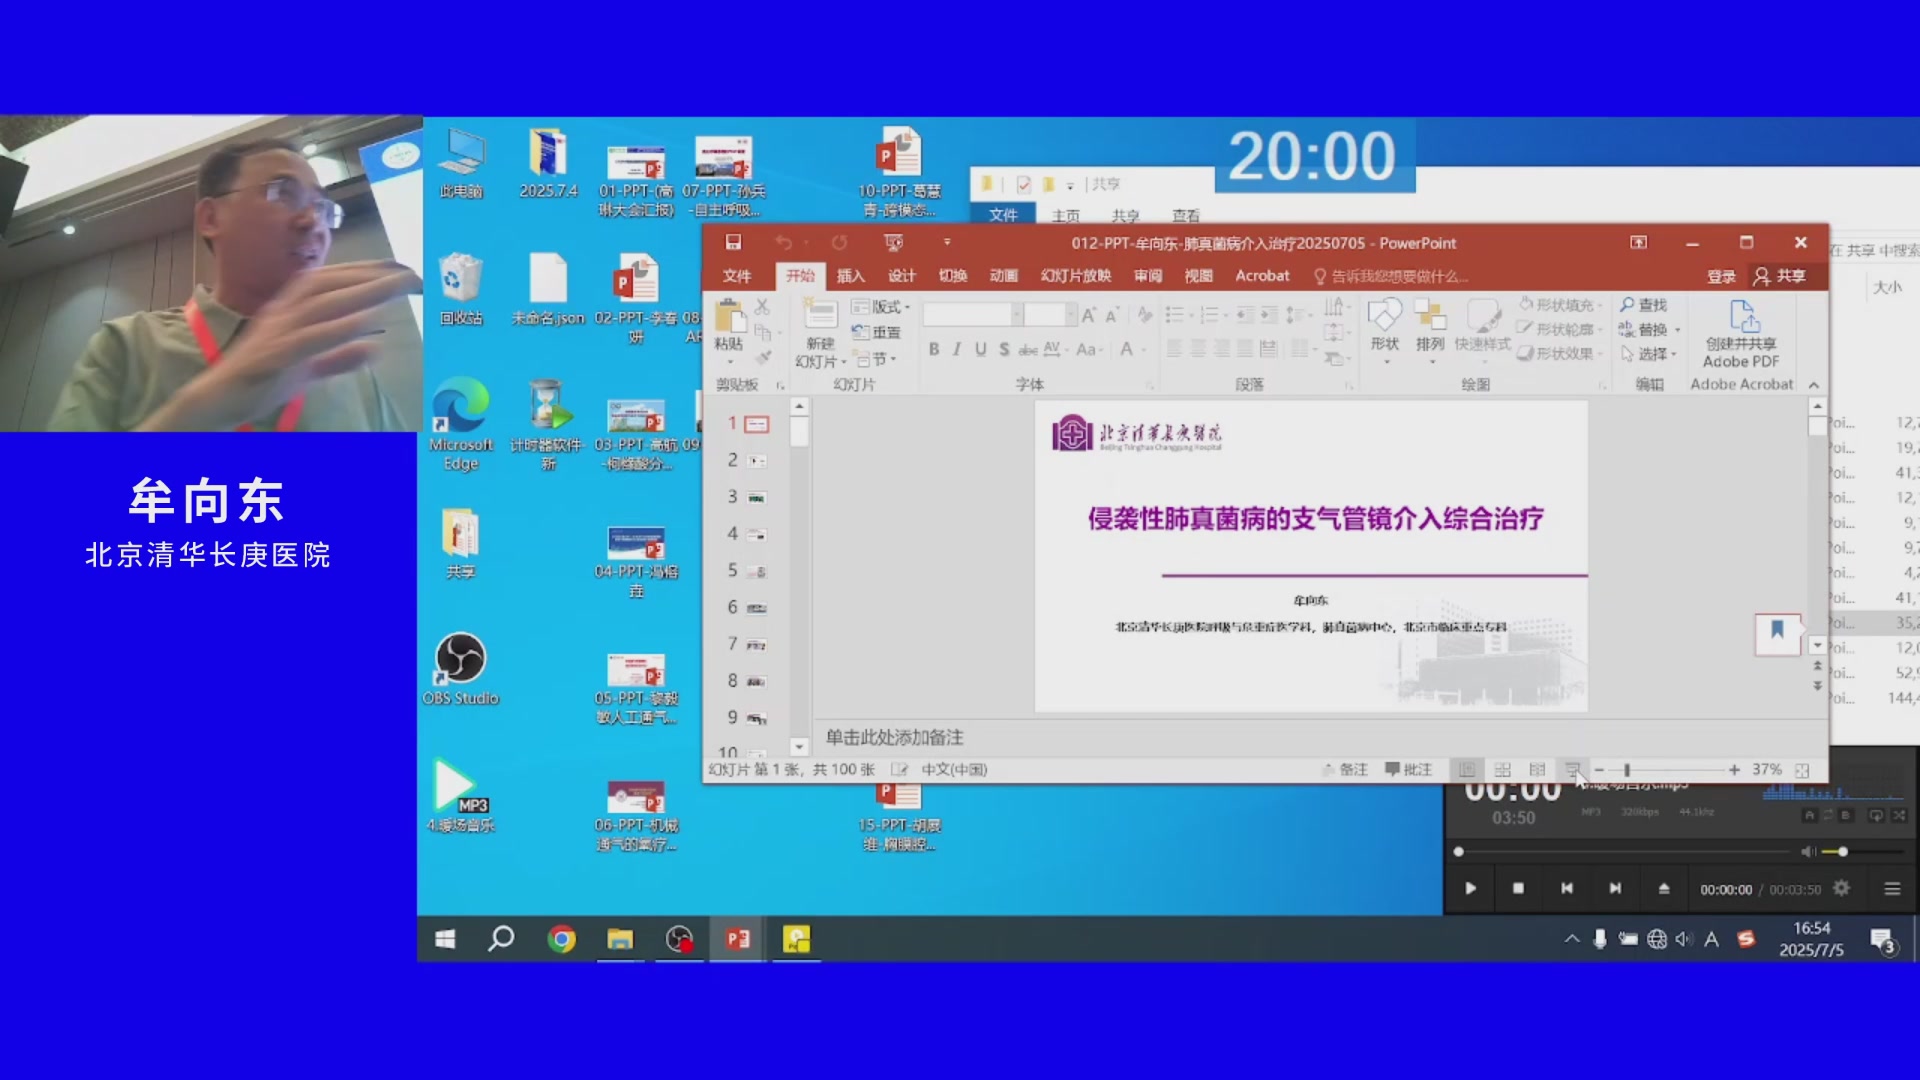1920x1080 pixels.
Task: Click the Save icon in the PowerPoint title bar
Action: [x=733, y=242]
